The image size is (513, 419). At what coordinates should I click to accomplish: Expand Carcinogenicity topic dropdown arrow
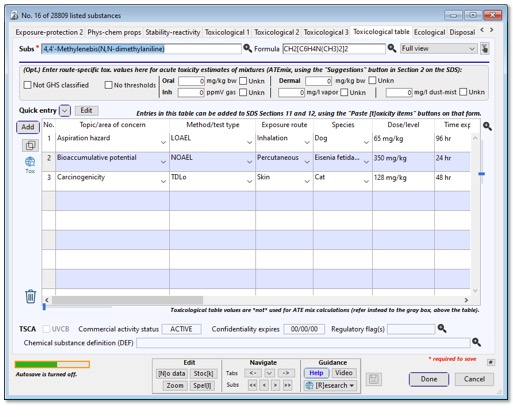(163, 181)
